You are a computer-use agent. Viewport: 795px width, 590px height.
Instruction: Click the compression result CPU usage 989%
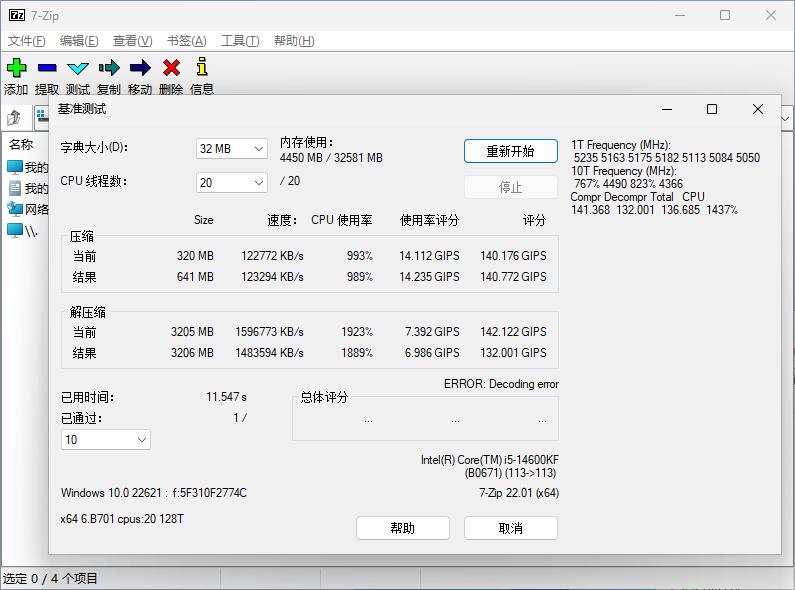[x=359, y=277]
